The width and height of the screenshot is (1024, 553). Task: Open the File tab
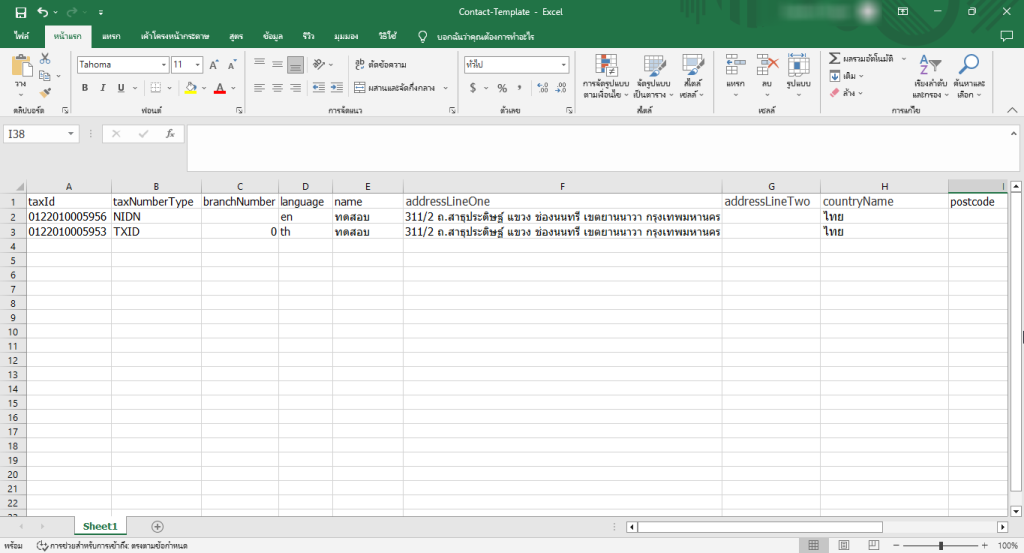22,37
